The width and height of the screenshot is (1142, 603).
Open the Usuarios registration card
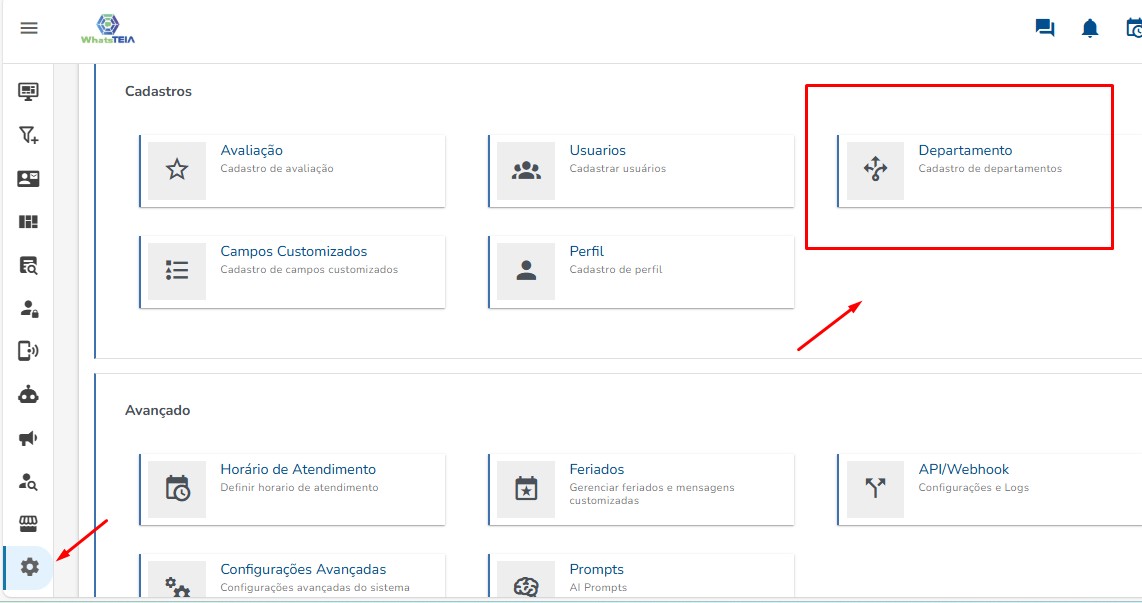(x=640, y=170)
